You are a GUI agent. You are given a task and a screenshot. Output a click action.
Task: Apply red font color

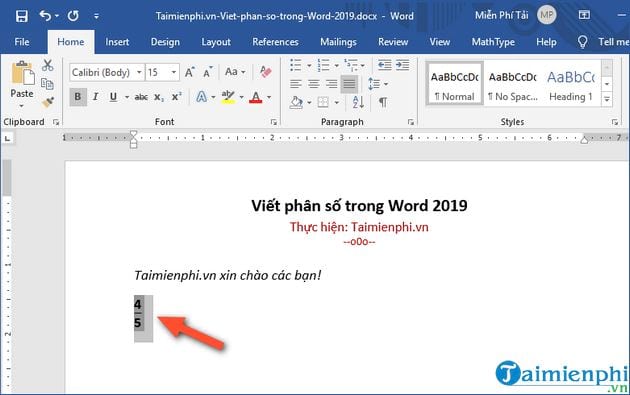256,97
